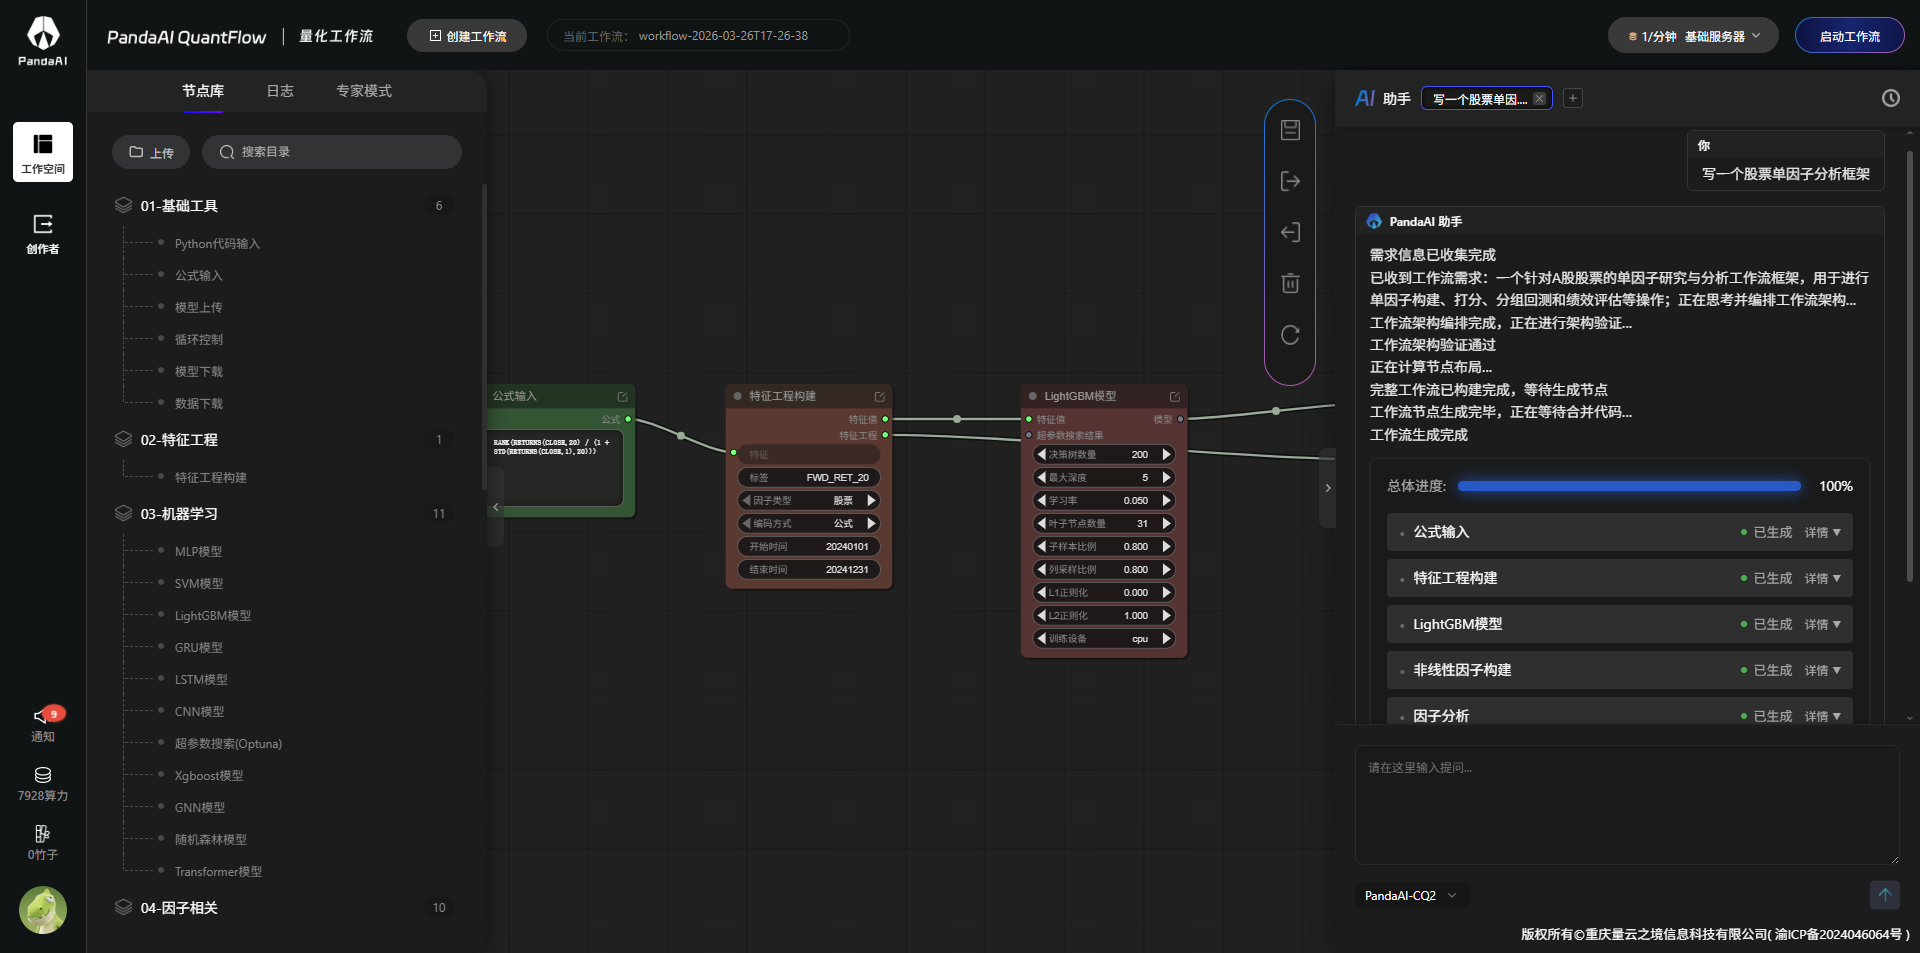Switch 因子类型 to the next option

(871, 501)
